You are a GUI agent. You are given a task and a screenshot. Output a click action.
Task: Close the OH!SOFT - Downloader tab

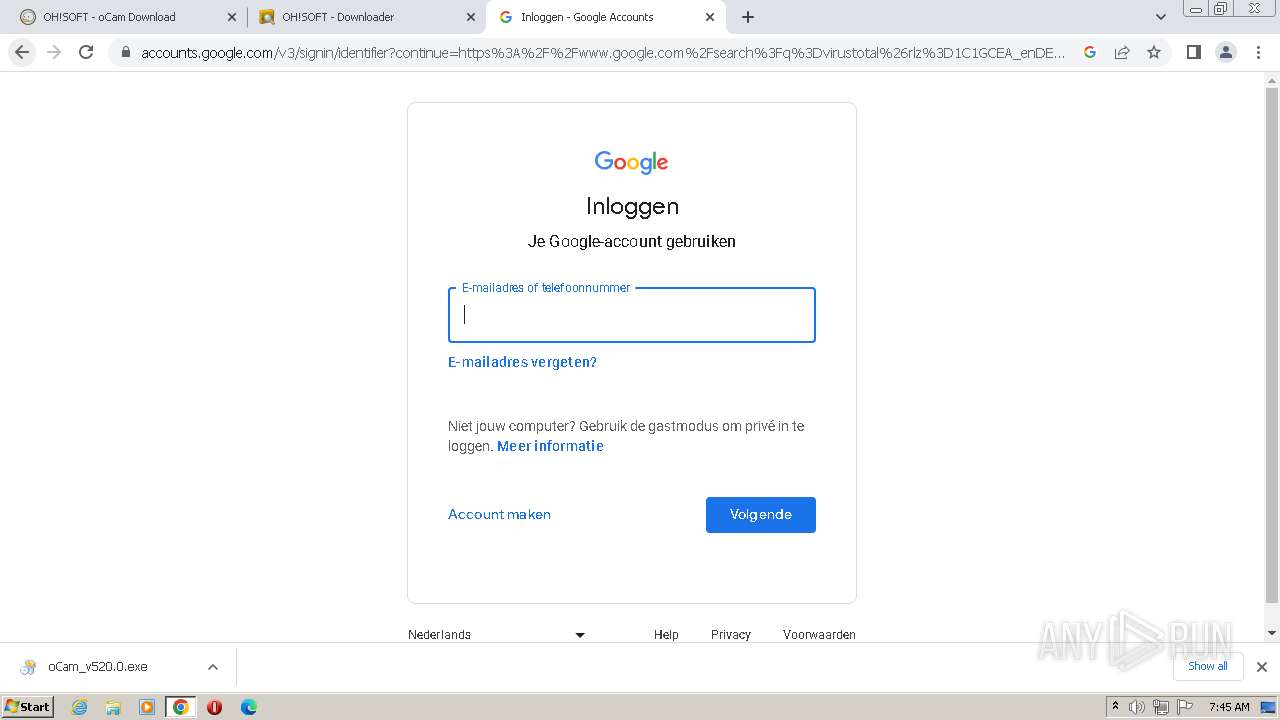click(471, 17)
